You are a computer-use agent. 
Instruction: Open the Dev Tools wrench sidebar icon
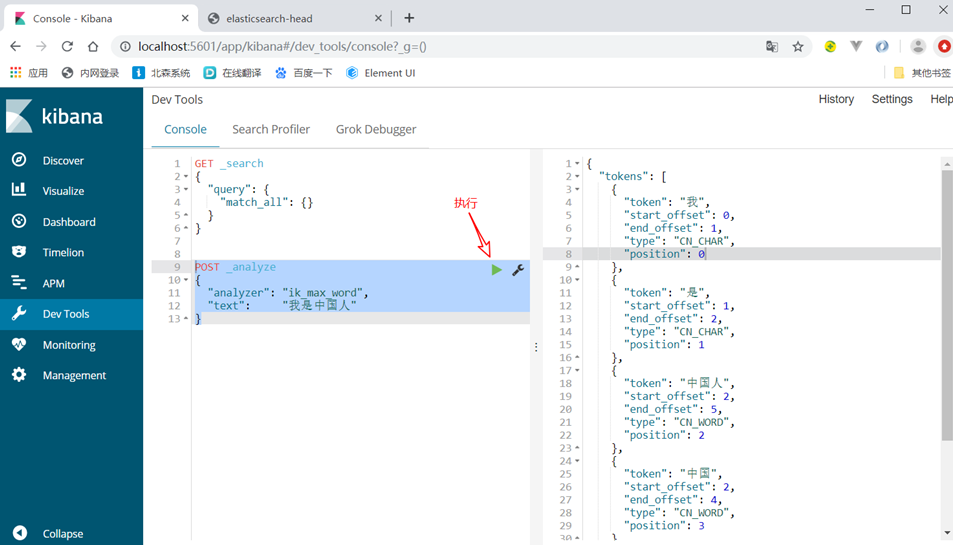pyautogui.click(x=19, y=314)
